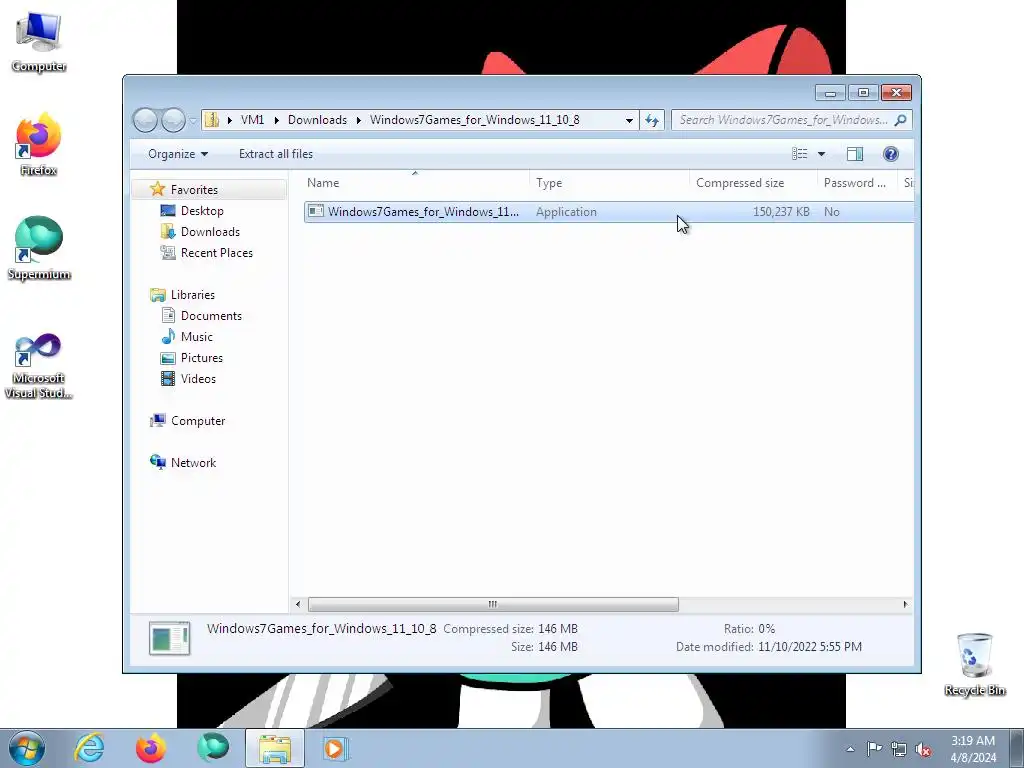Click the Windows Start orb

click(x=27, y=748)
